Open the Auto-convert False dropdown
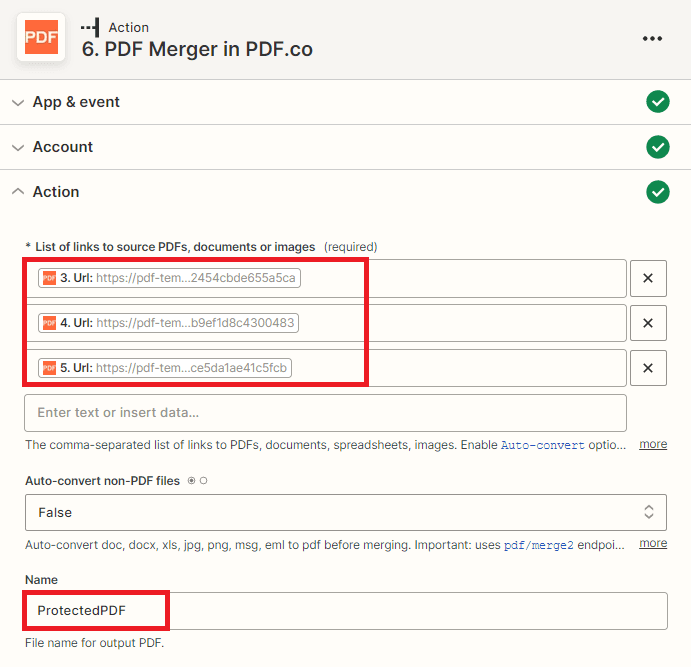The width and height of the screenshot is (691, 667). click(x=346, y=512)
